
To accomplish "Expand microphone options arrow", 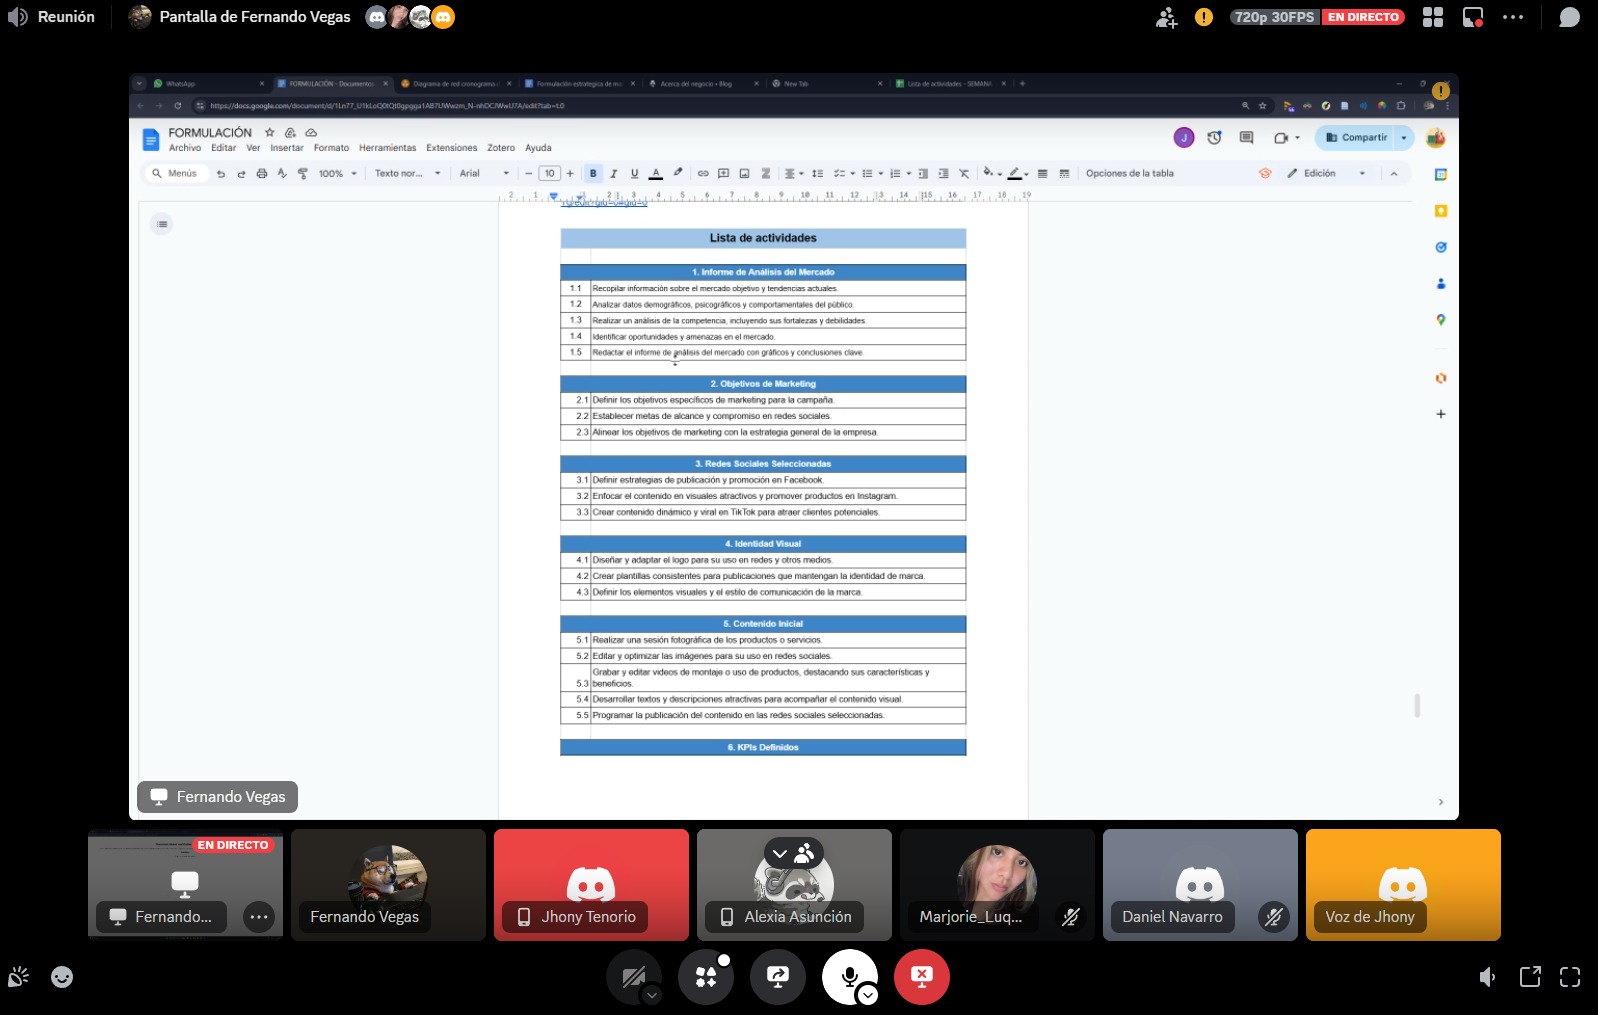I will (x=868, y=995).
